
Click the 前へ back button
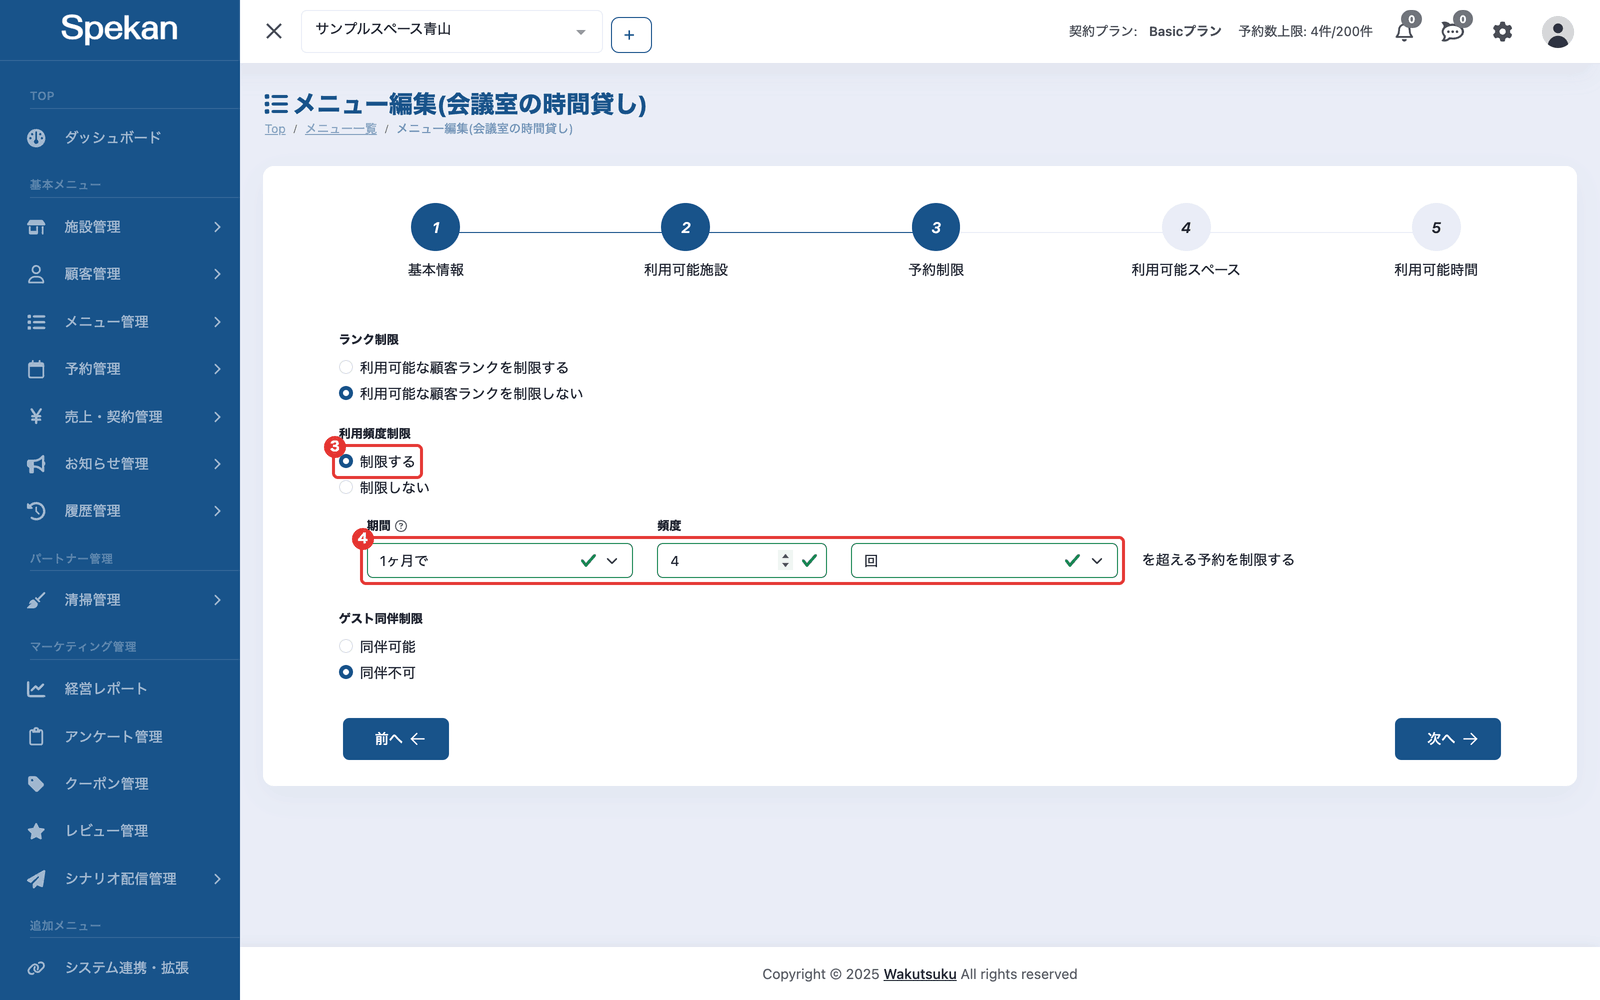tap(396, 739)
